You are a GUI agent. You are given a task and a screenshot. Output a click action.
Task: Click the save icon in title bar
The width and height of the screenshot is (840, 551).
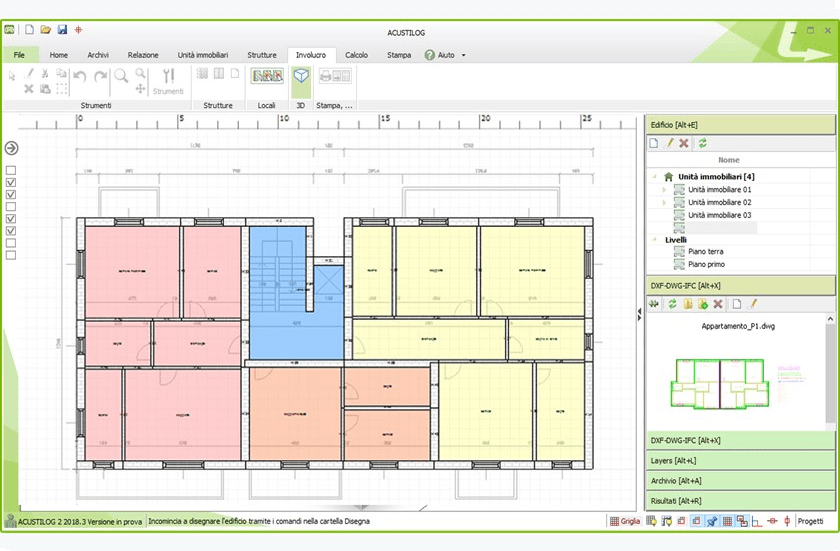62,31
